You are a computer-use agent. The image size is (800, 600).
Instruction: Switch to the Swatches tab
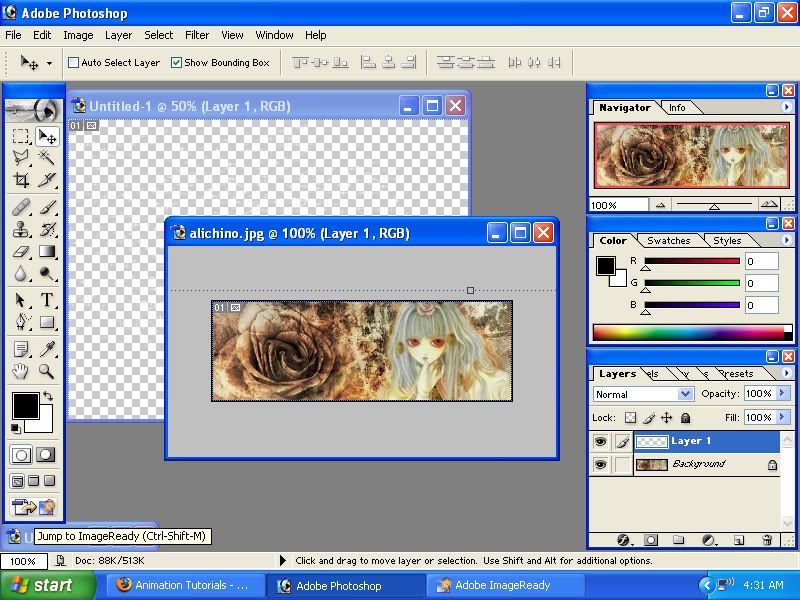point(668,241)
